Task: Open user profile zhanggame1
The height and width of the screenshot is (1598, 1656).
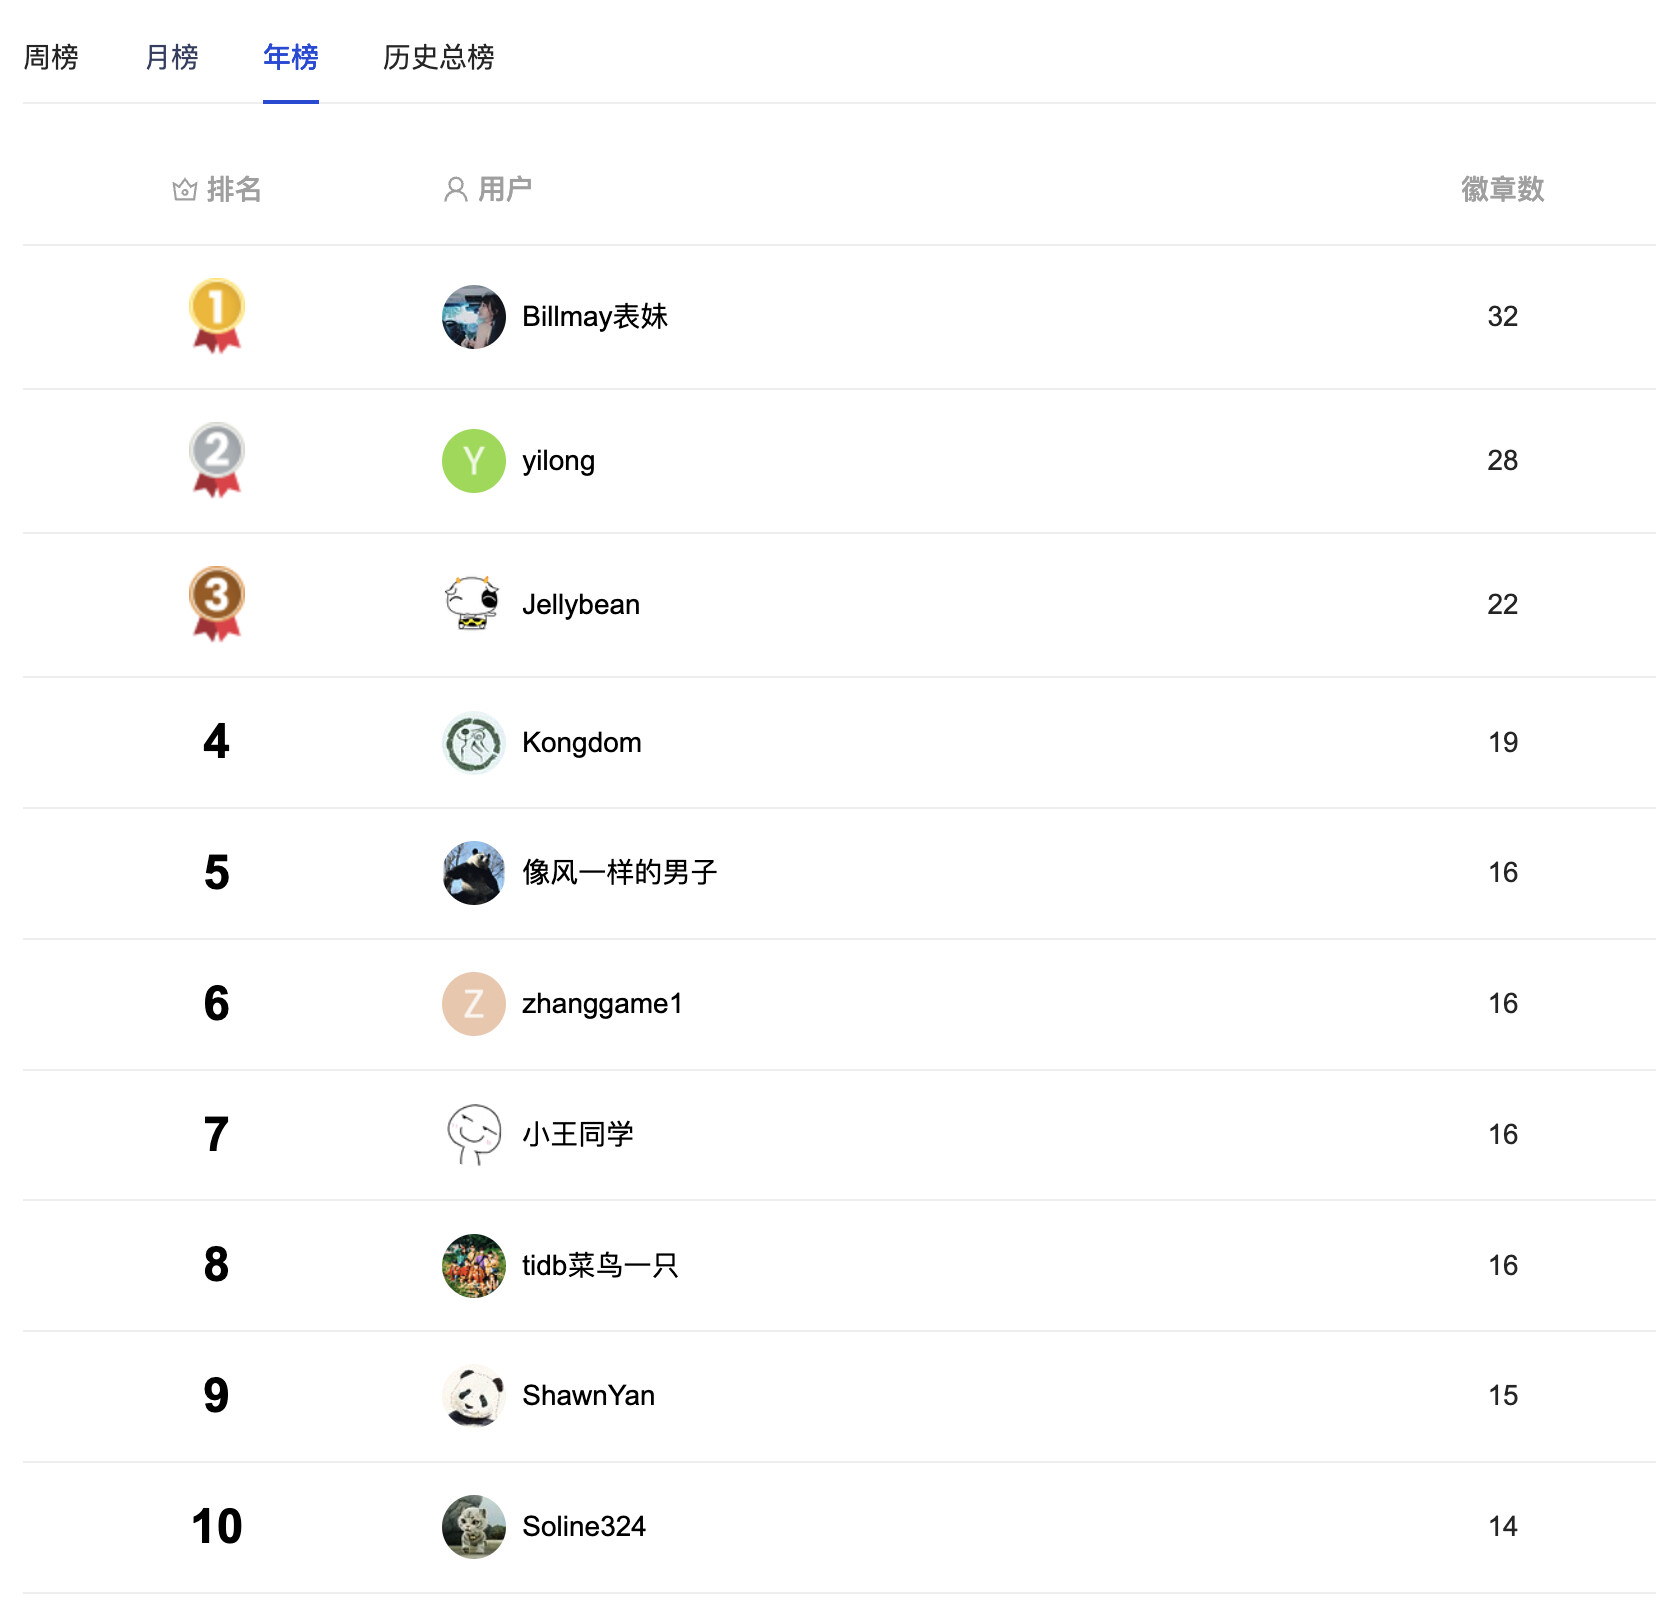Action: coord(602,1003)
